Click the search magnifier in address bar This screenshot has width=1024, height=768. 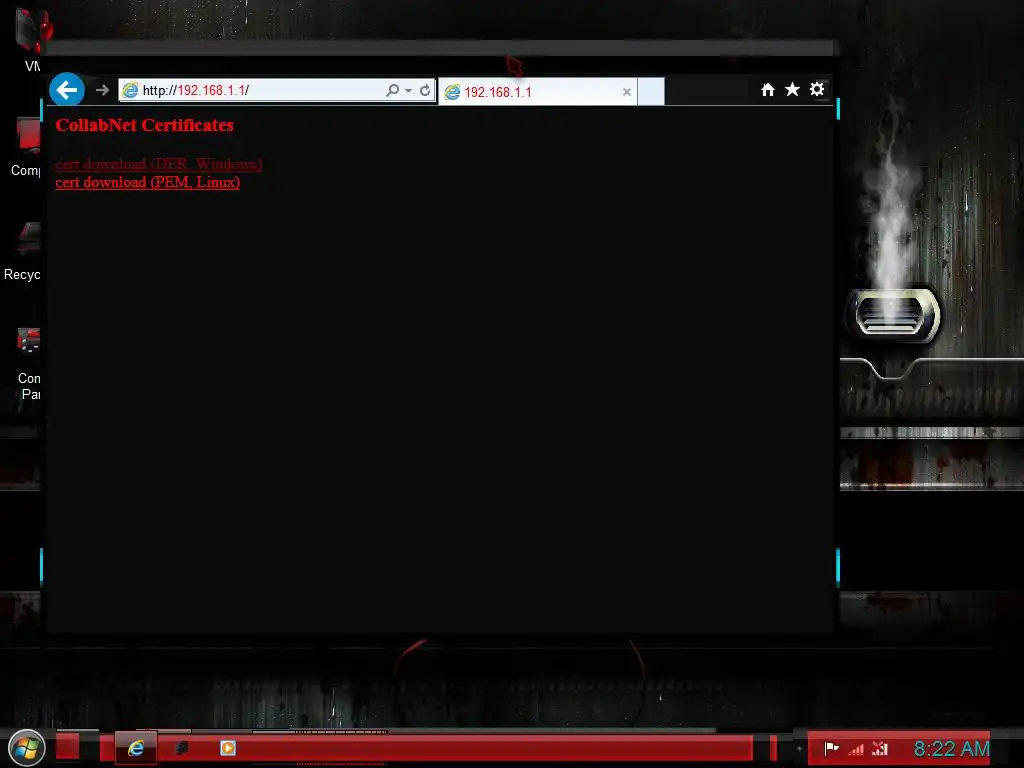coord(392,90)
